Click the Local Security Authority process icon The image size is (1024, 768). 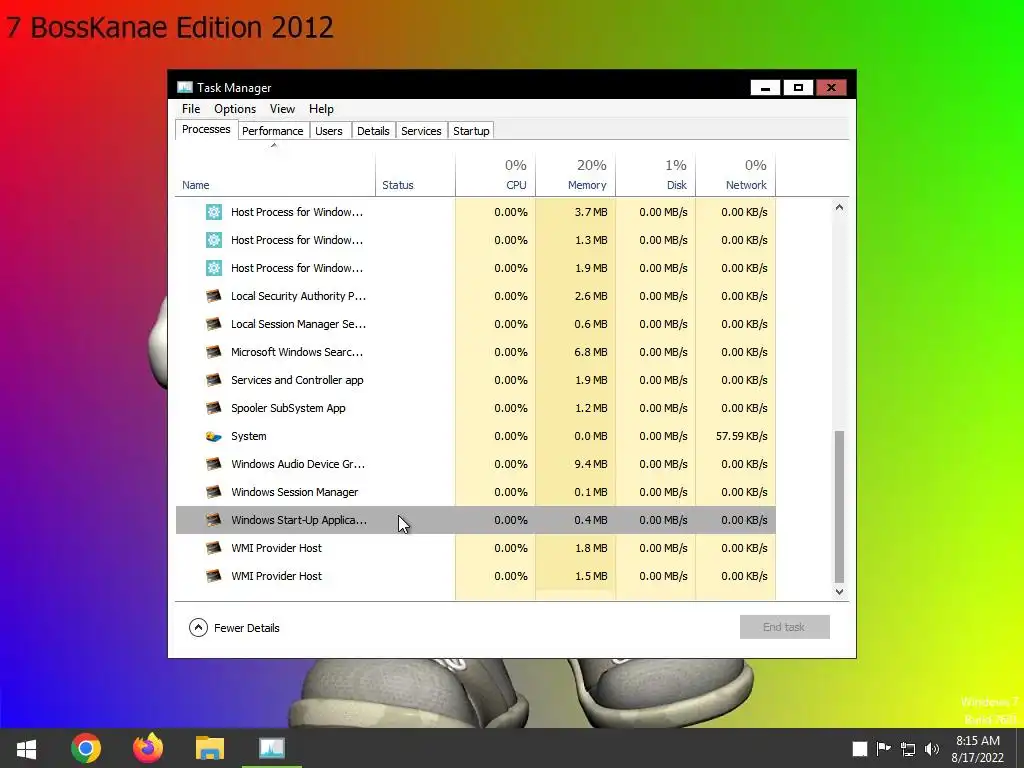tap(214, 296)
